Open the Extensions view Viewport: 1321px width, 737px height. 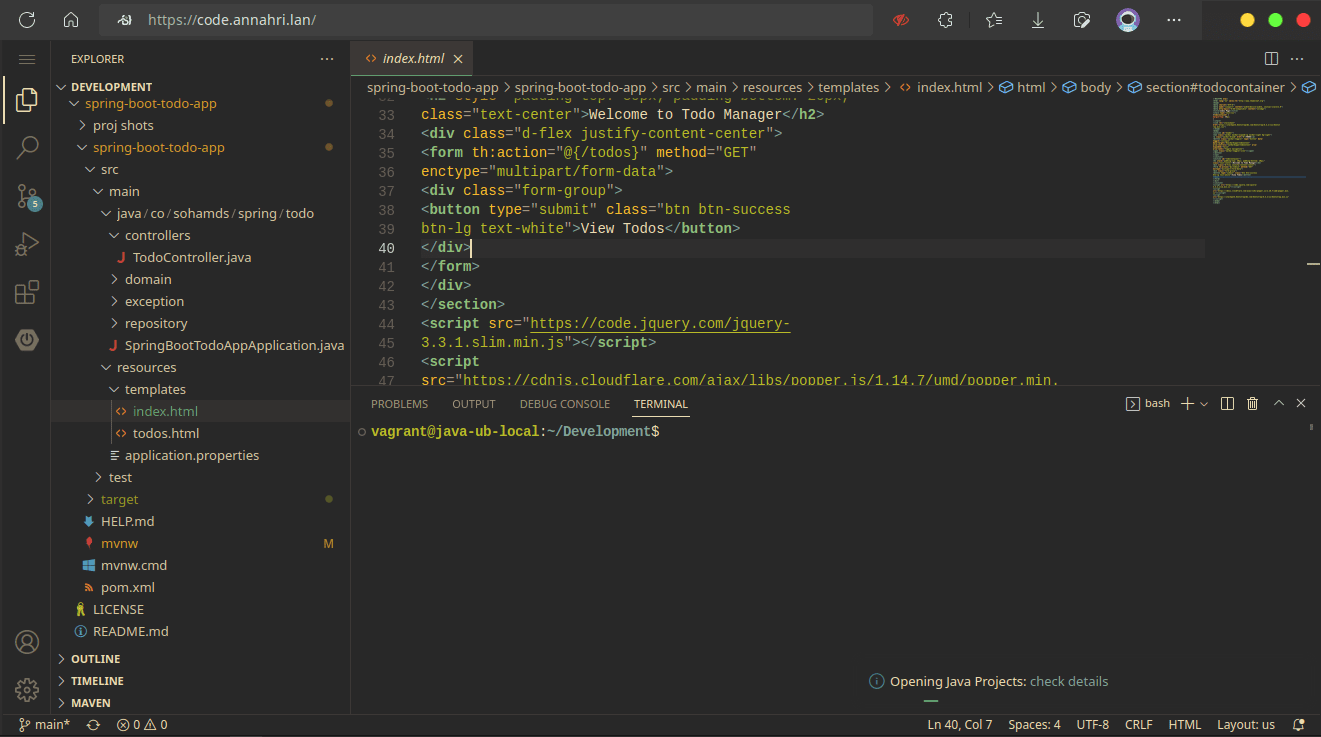click(x=27, y=292)
